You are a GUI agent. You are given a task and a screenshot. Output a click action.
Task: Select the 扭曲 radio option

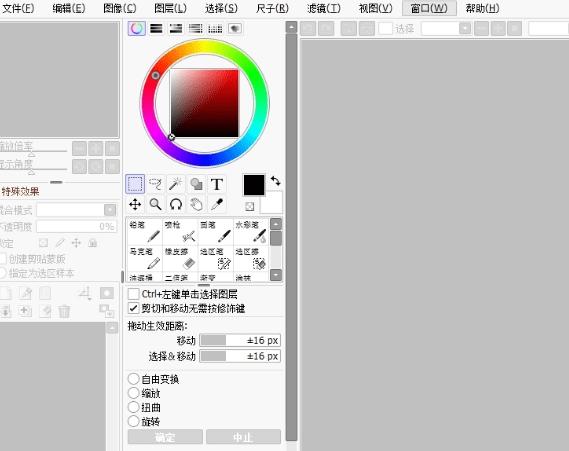tap(134, 407)
